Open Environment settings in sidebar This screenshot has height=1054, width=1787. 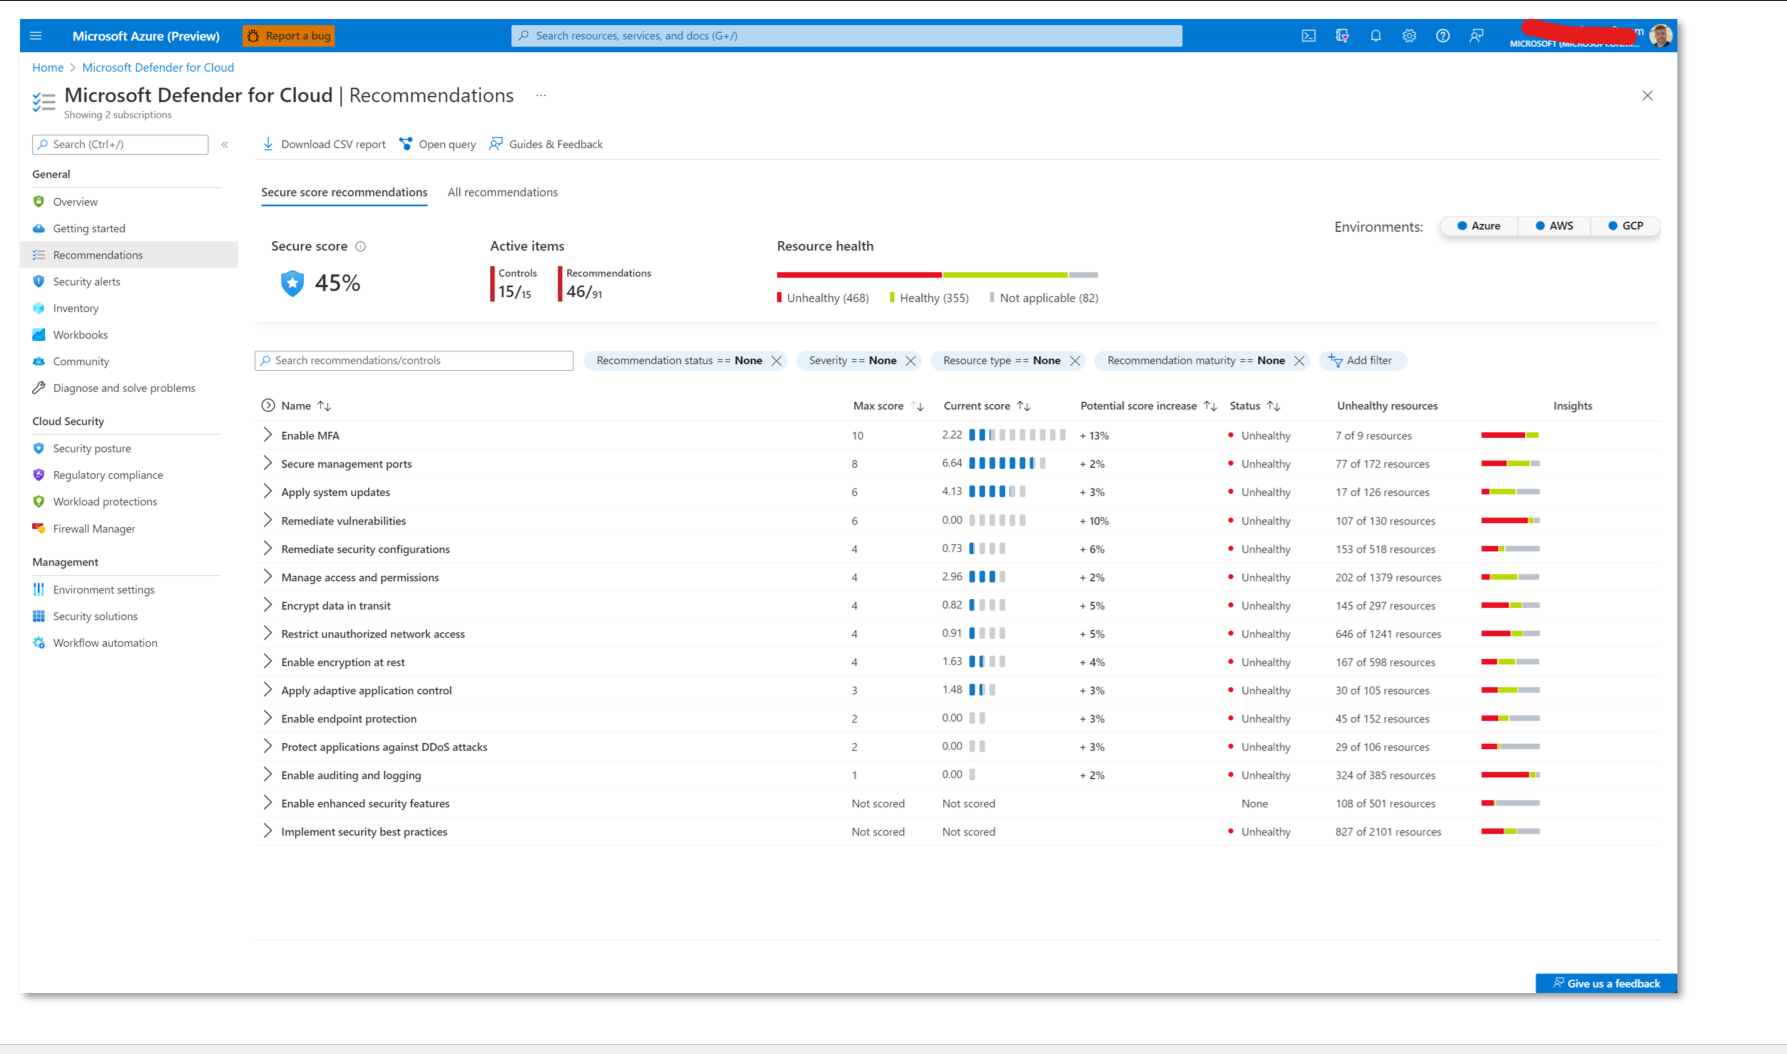(103, 590)
